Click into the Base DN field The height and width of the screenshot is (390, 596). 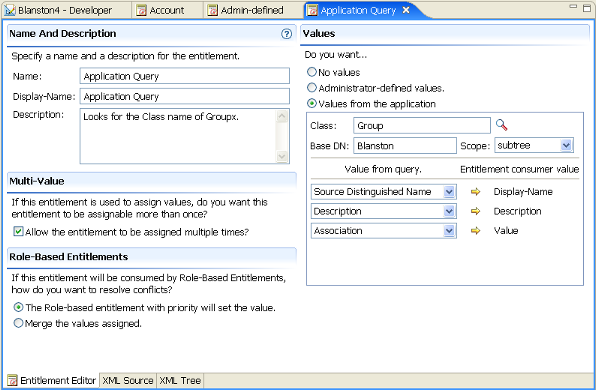(x=405, y=146)
